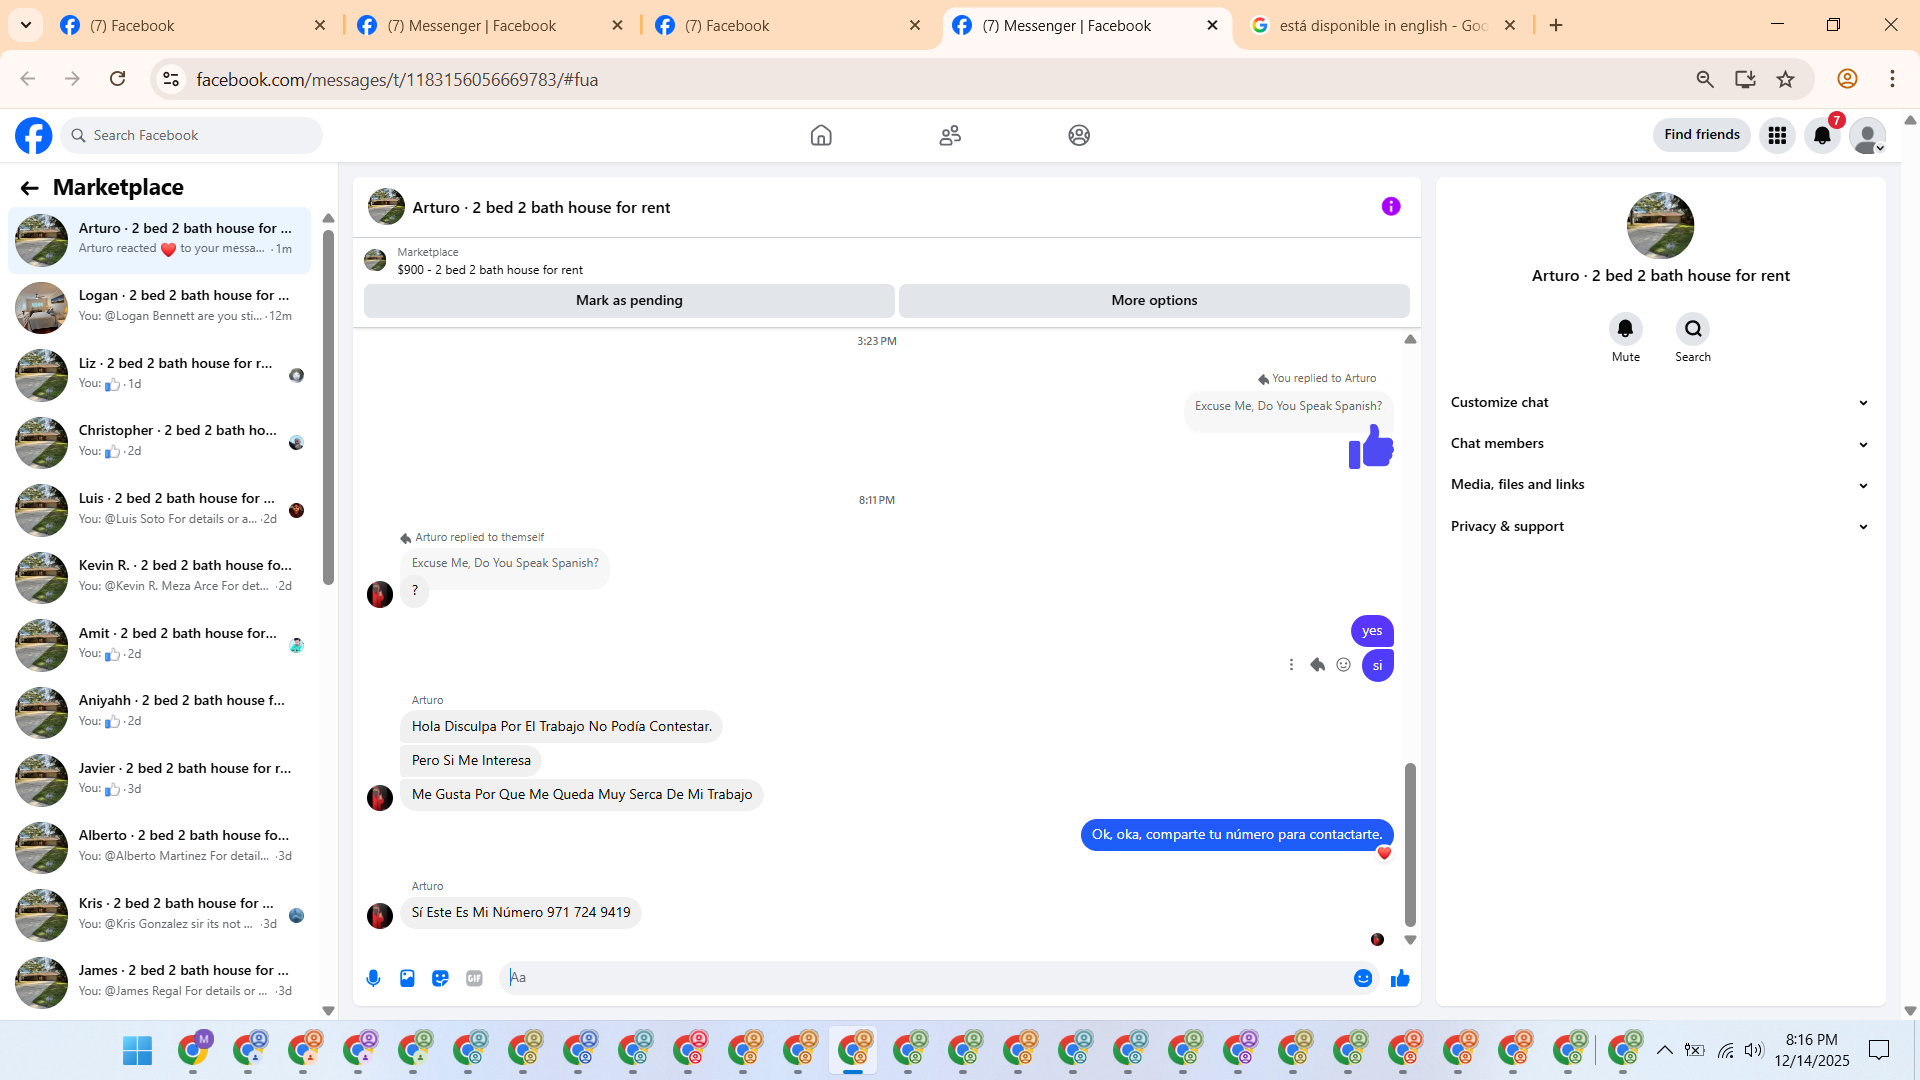This screenshot has height=1080, width=1920.
Task: Open the GIF picker icon
Action: pos(474,978)
